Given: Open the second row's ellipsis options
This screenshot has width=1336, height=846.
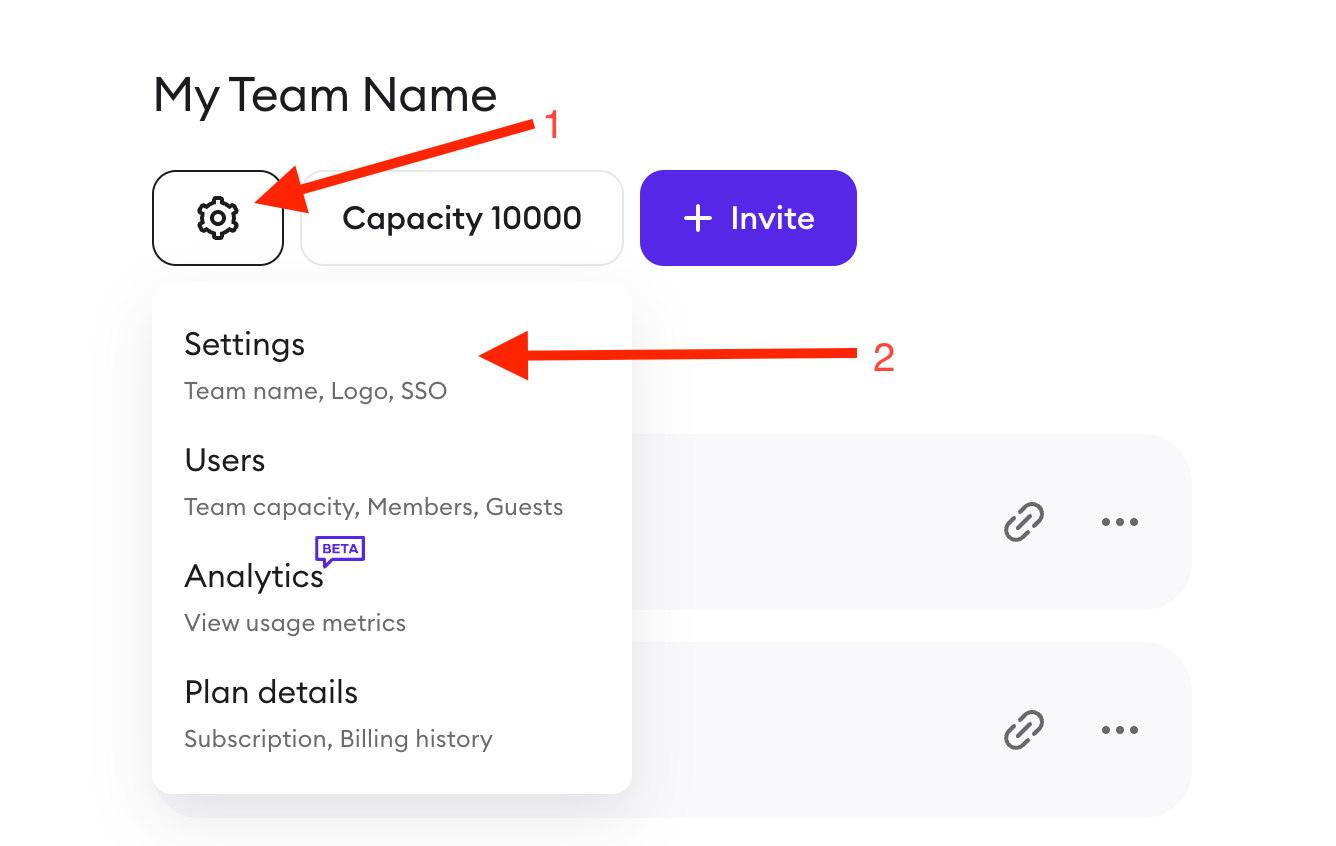Looking at the screenshot, I should pos(1119,730).
